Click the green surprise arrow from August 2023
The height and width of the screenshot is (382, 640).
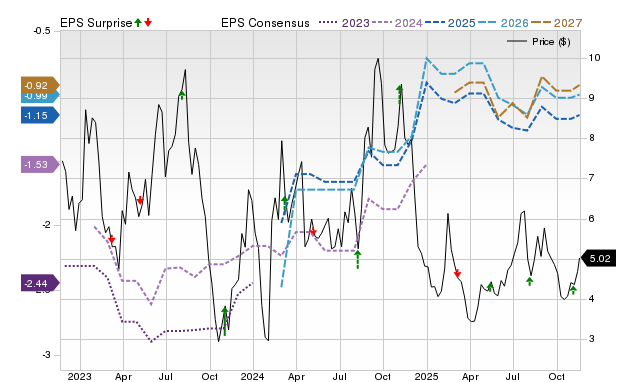pyautogui.click(x=182, y=96)
